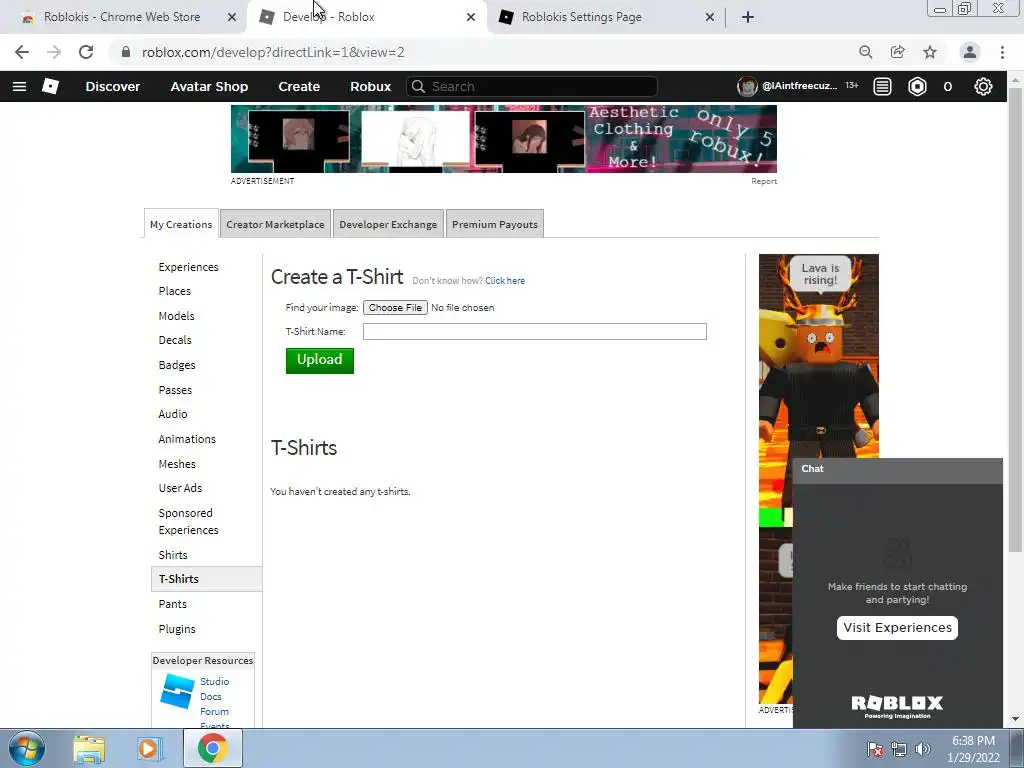Select Pants in the sidebar
Image resolution: width=1024 pixels, height=768 pixels.
(x=172, y=604)
